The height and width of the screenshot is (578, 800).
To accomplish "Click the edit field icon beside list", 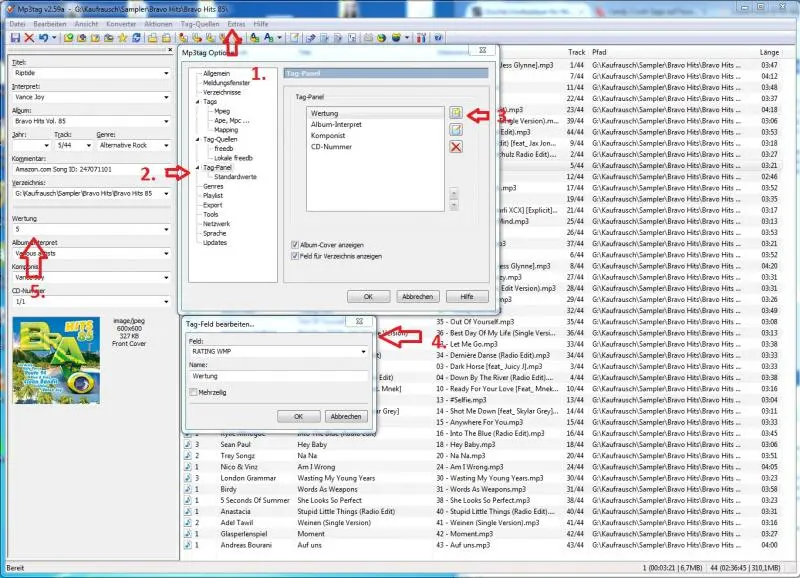I will click(x=455, y=130).
